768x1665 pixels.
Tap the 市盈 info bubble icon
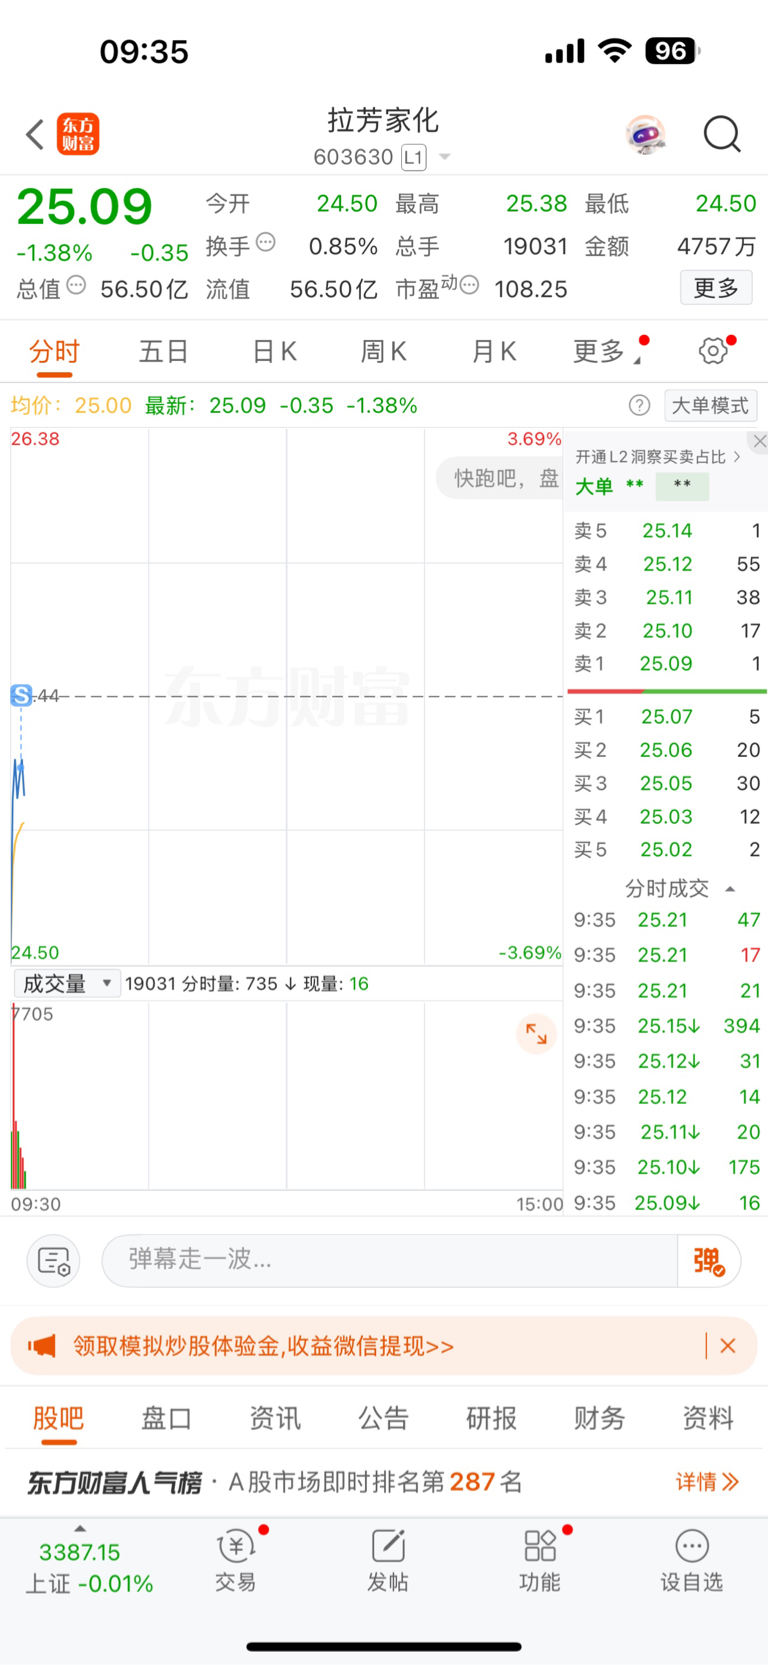(469, 285)
